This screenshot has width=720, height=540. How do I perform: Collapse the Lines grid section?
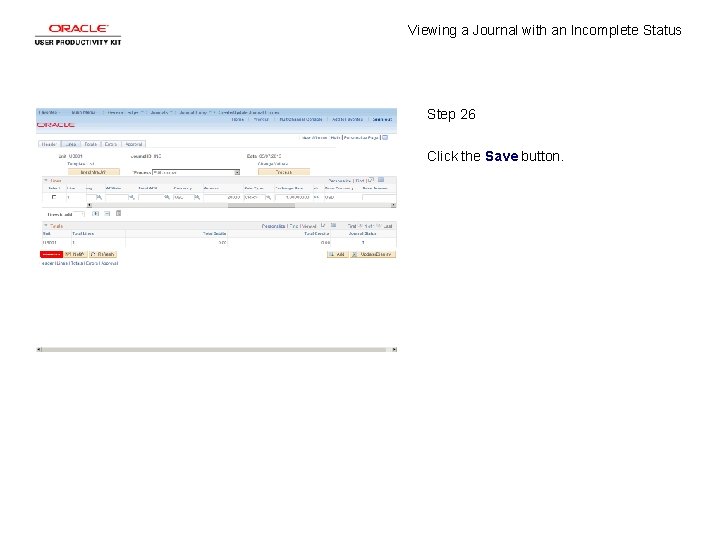(x=45, y=180)
